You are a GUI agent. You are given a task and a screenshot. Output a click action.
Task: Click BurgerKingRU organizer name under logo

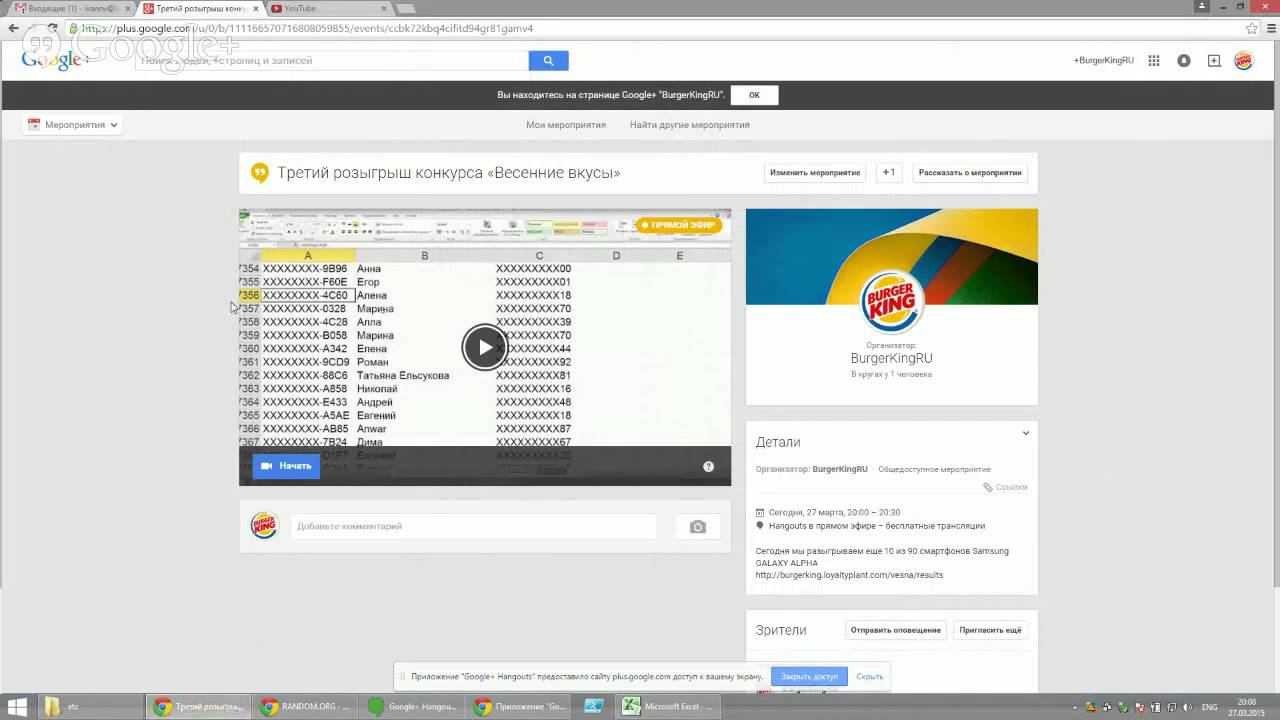[x=891, y=358]
